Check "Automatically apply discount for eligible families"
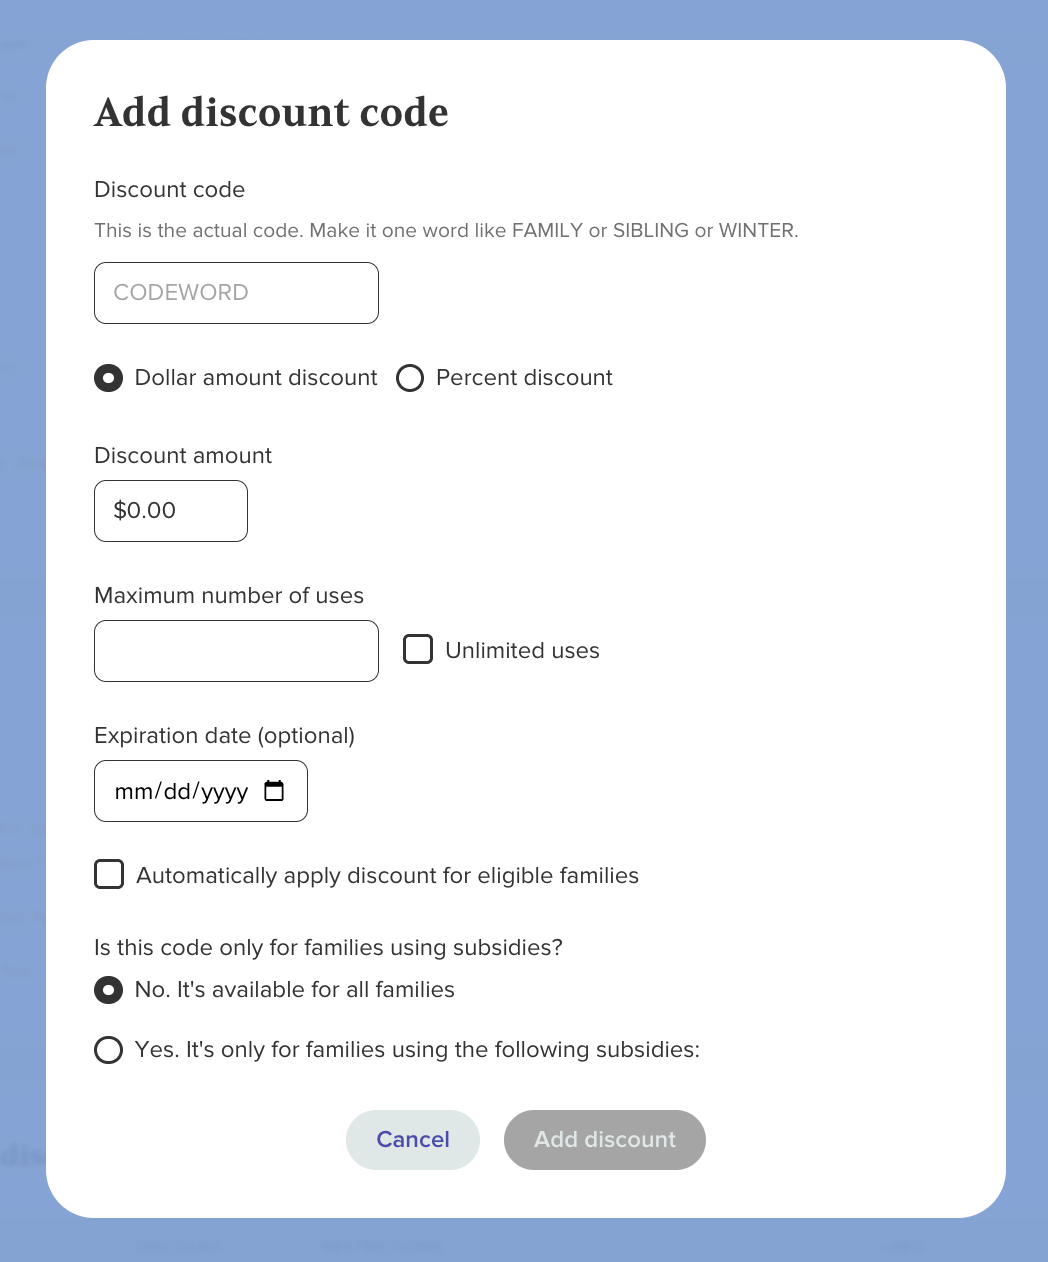The height and width of the screenshot is (1262, 1048). click(x=108, y=874)
